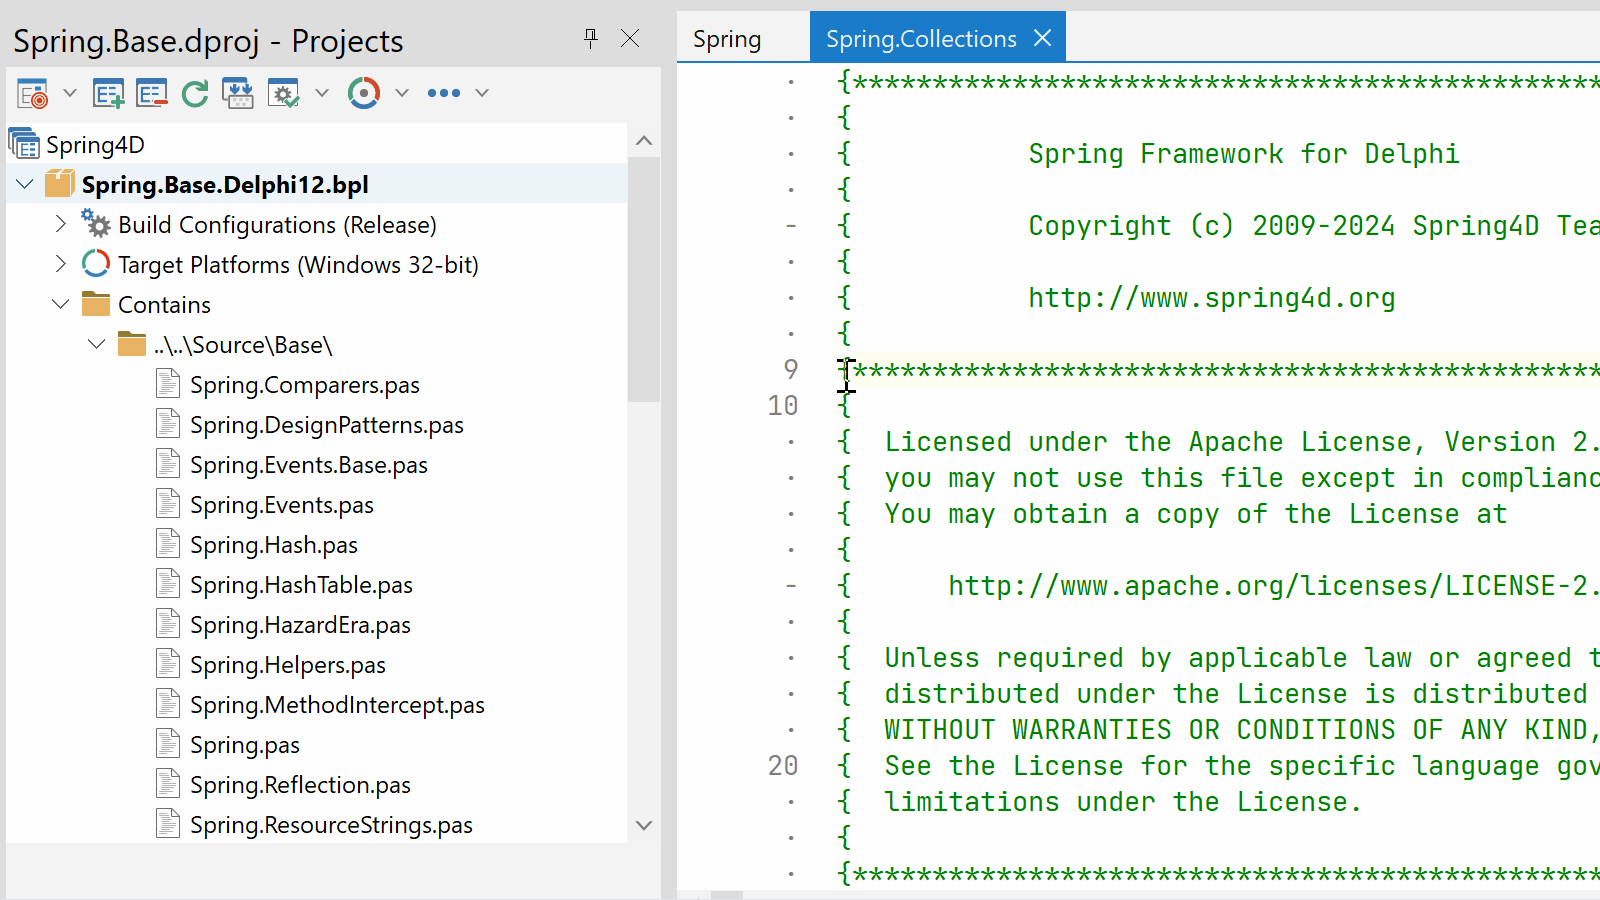Click the Add New Project icon
The height and width of the screenshot is (900, 1600).
(108, 94)
